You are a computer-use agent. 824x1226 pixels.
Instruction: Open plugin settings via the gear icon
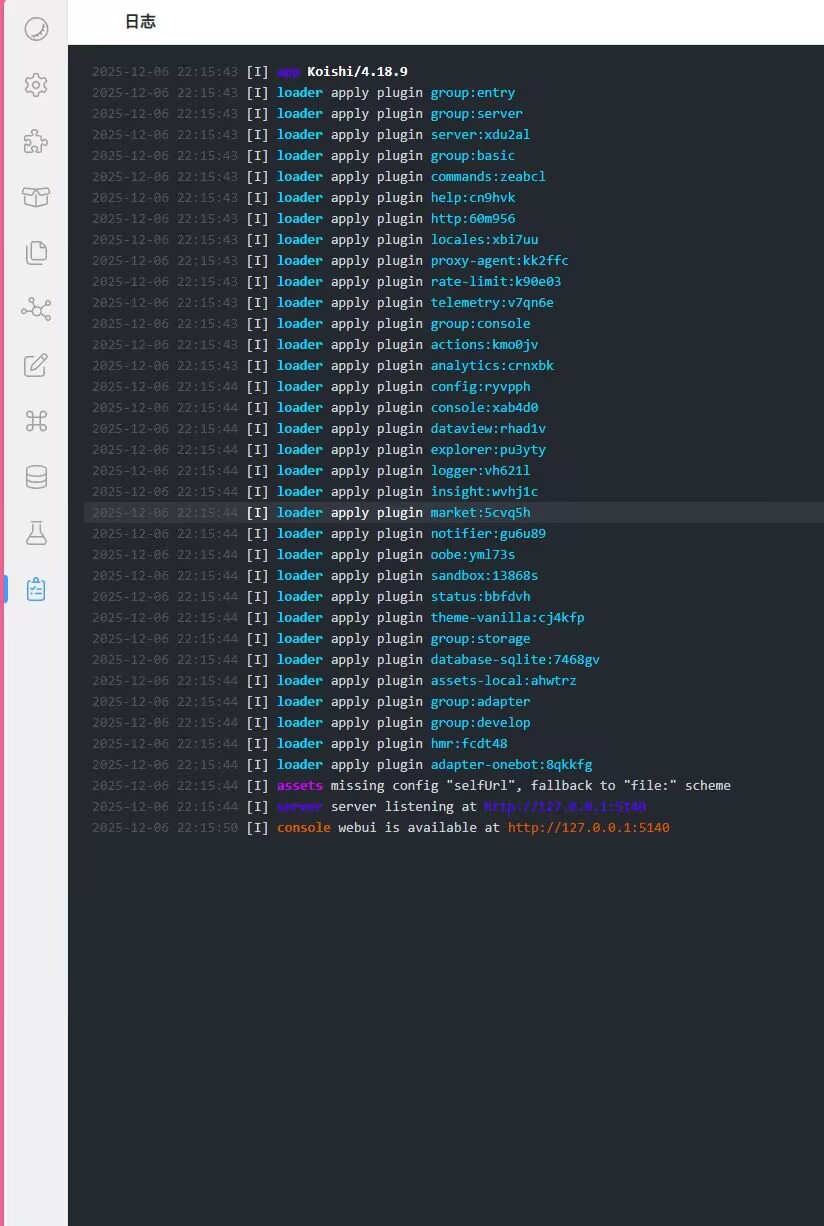(36, 85)
